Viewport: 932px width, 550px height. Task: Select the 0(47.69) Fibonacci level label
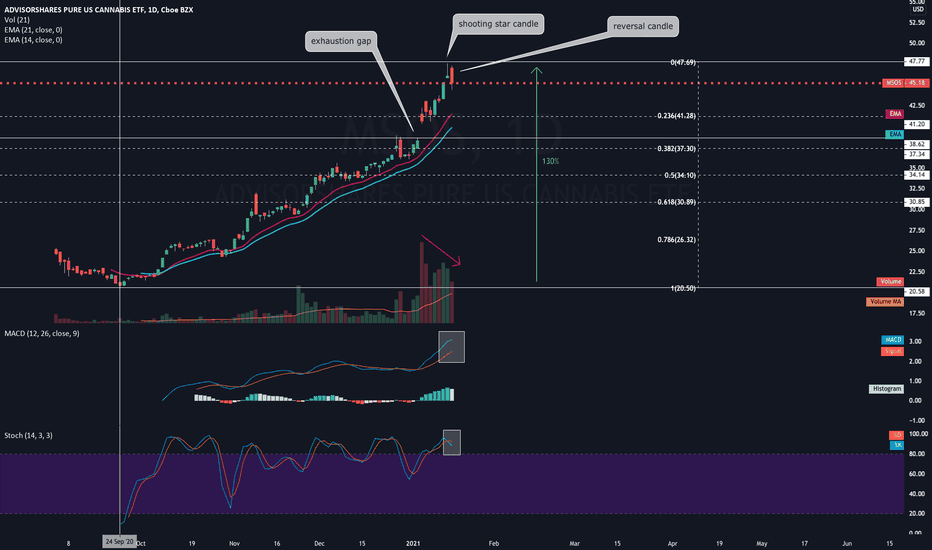[x=683, y=62]
